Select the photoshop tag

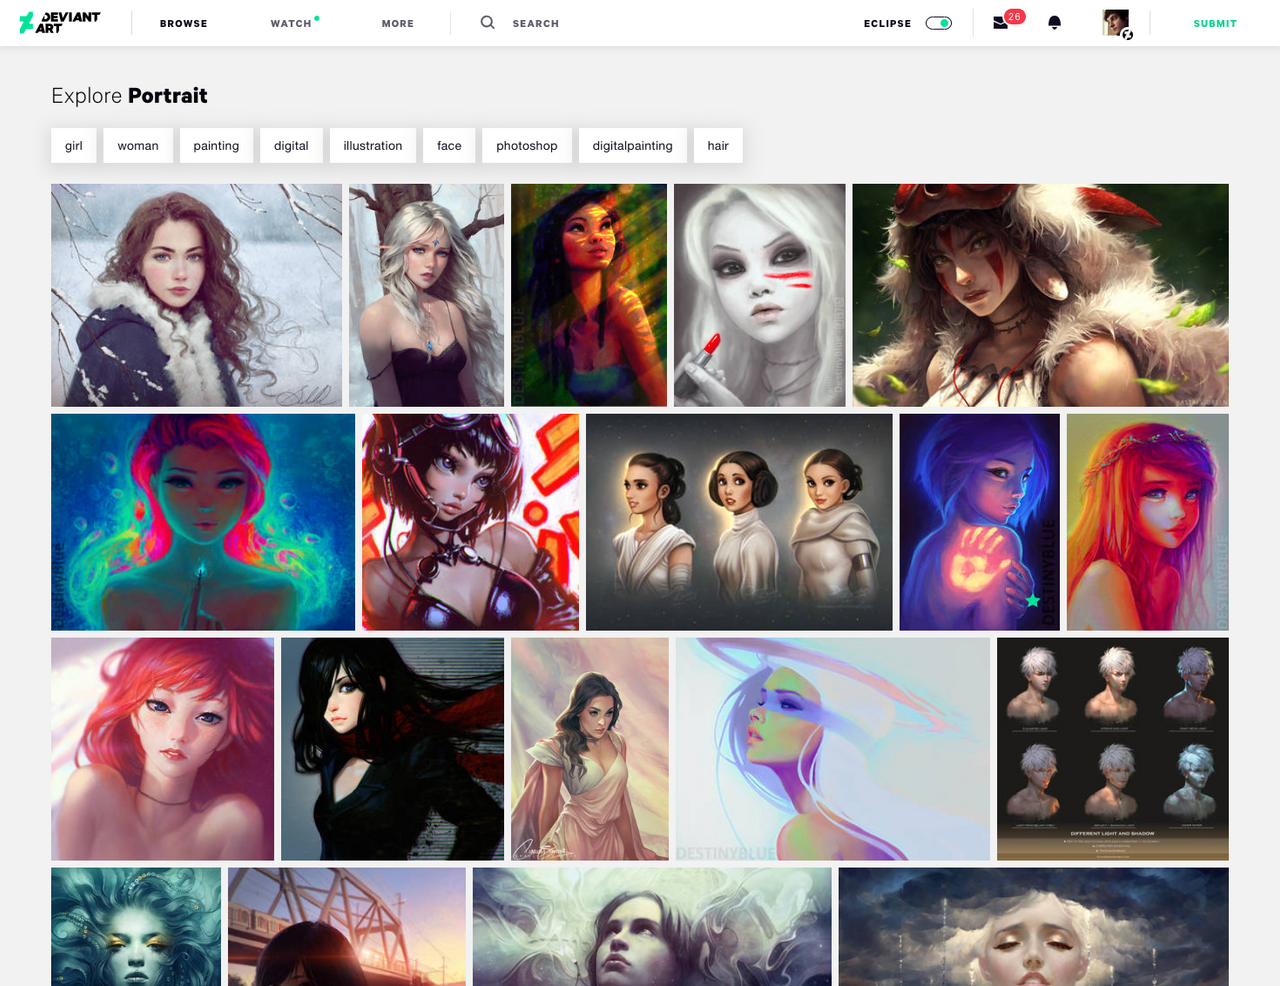pos(527,145)
